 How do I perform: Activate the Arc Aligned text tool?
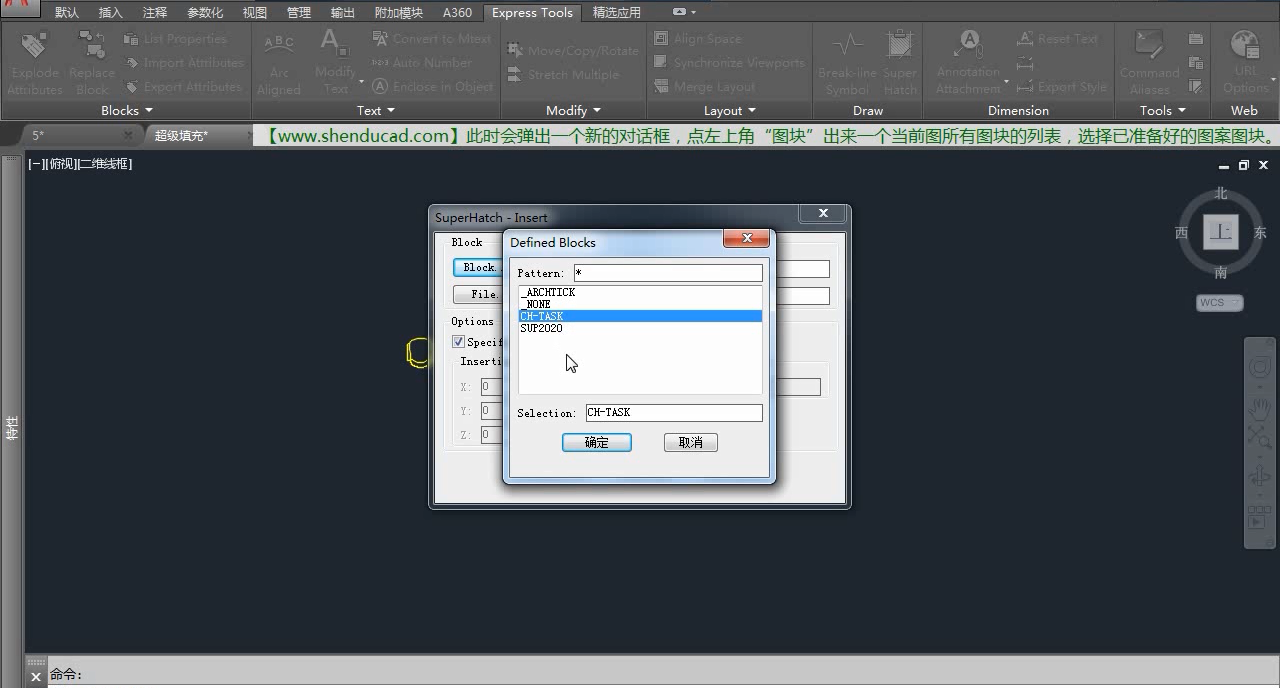279,62
